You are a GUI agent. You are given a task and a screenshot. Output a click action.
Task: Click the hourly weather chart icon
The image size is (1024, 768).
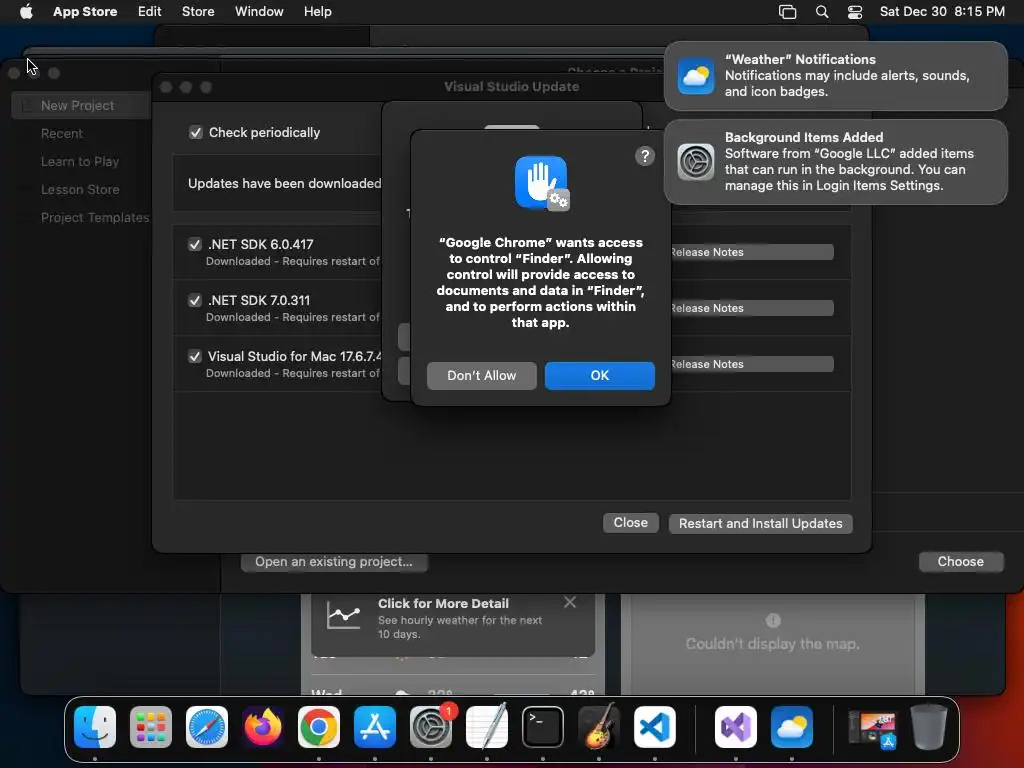point(344,615)
